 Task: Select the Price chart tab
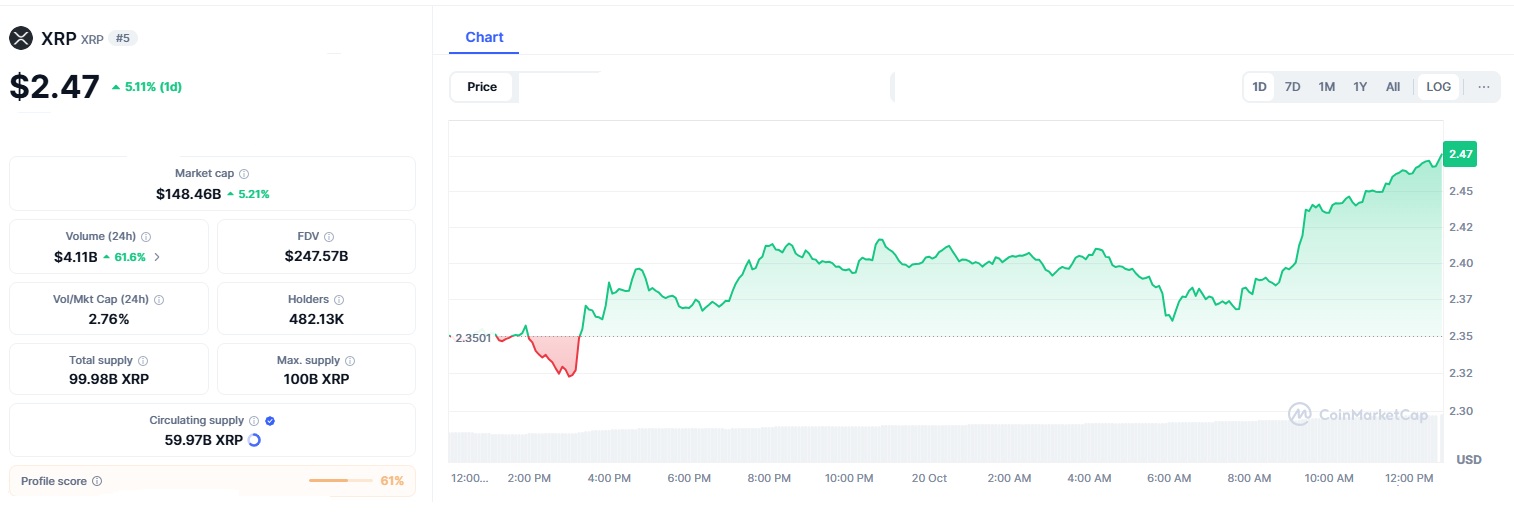click(x=482, y=87)
